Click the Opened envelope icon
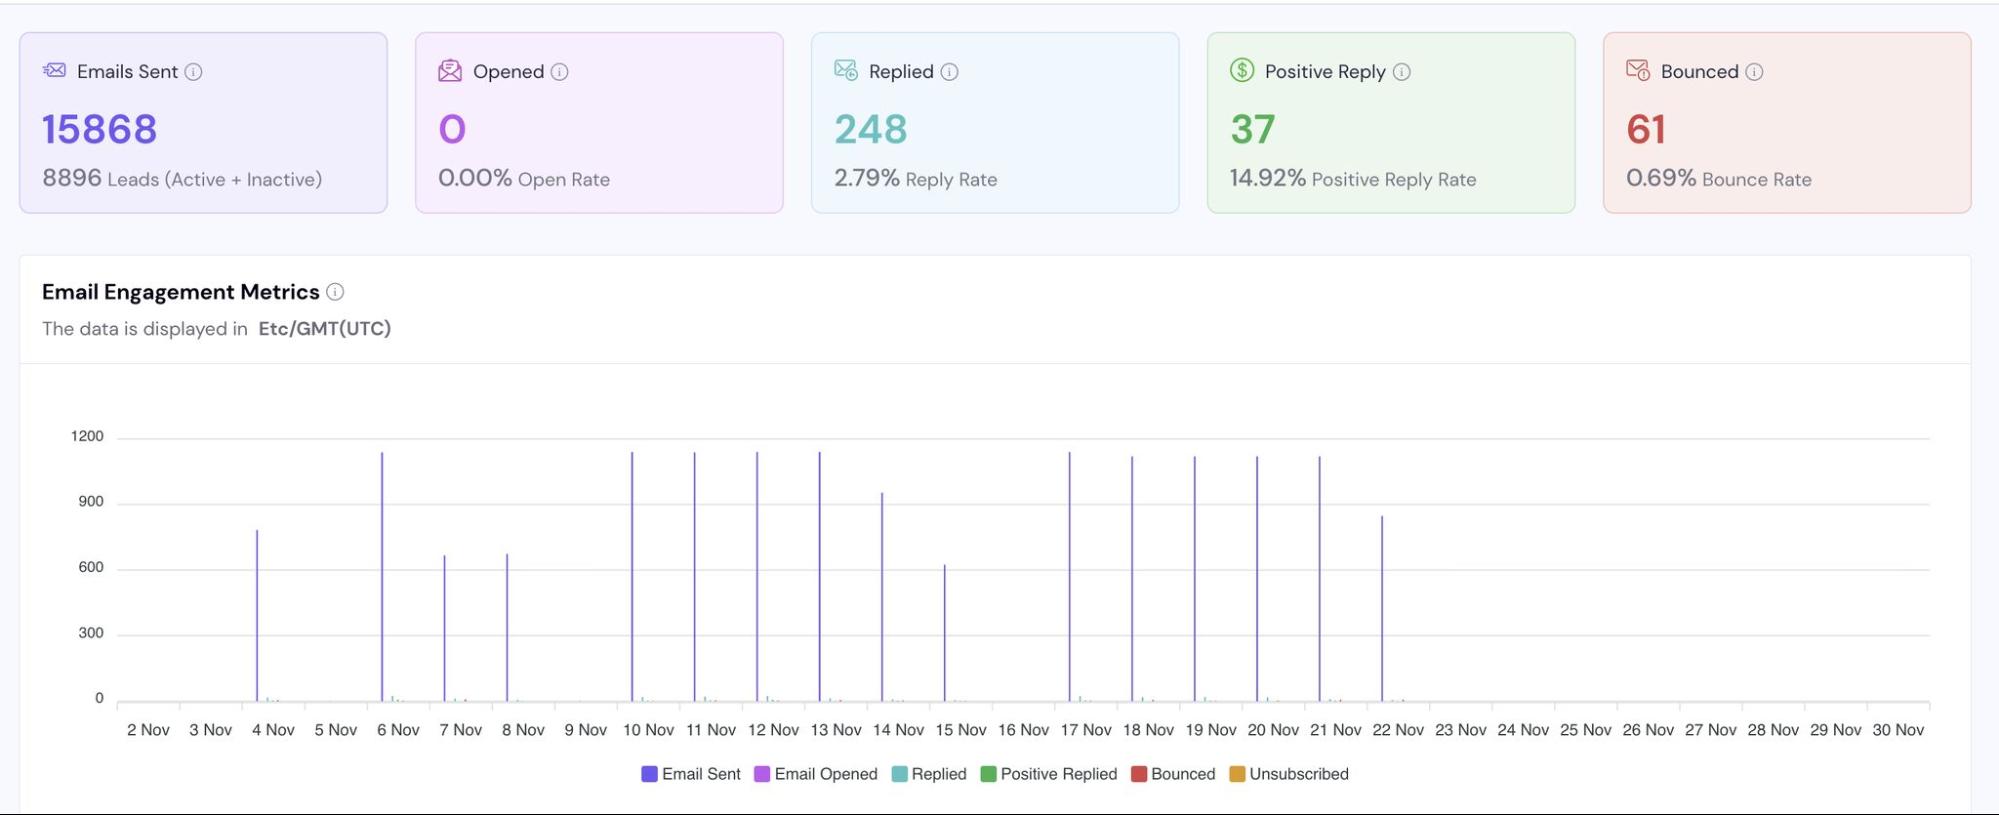The width and height of the screenshot is (1999, 815). 450,70
